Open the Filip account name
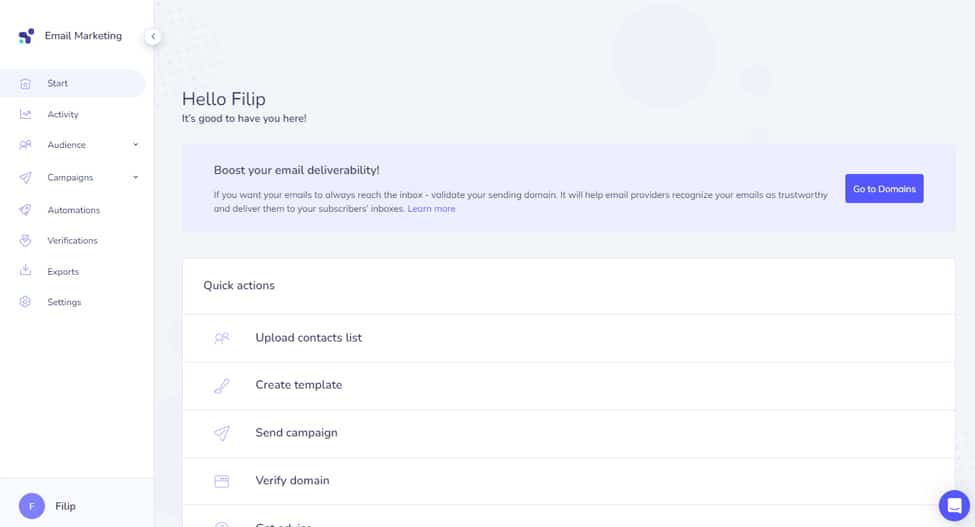The image size is (975, 527). point(65,506)
